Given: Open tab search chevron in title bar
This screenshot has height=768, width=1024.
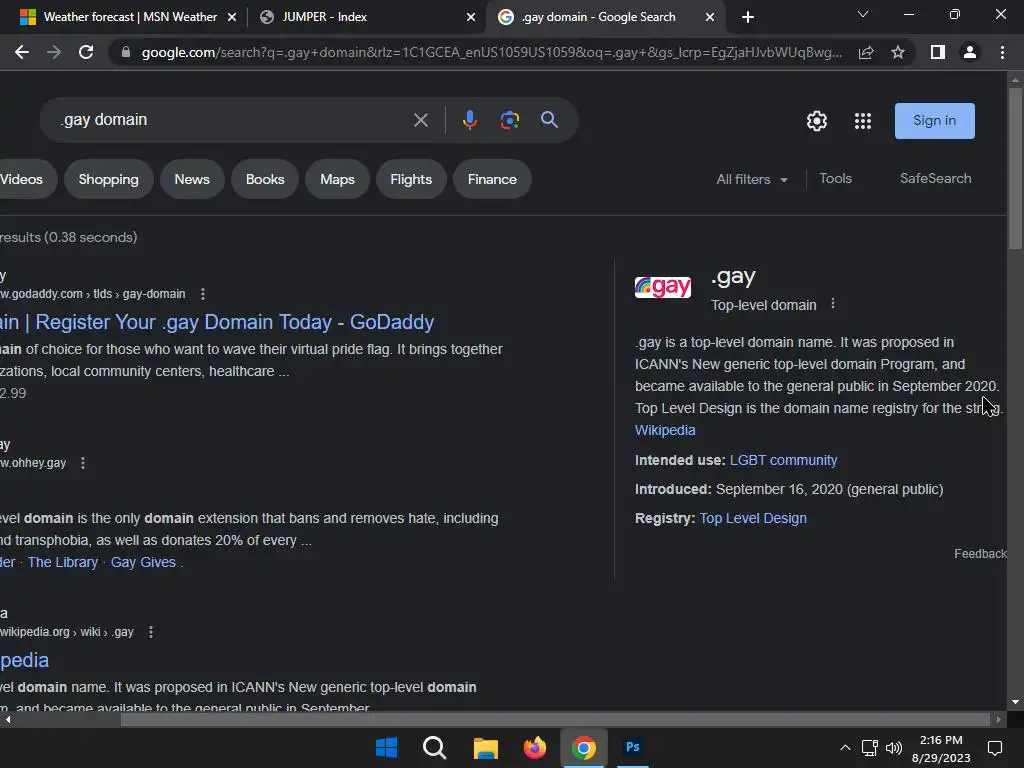Looking at the screenshot, I should click(x=863, y=14).
